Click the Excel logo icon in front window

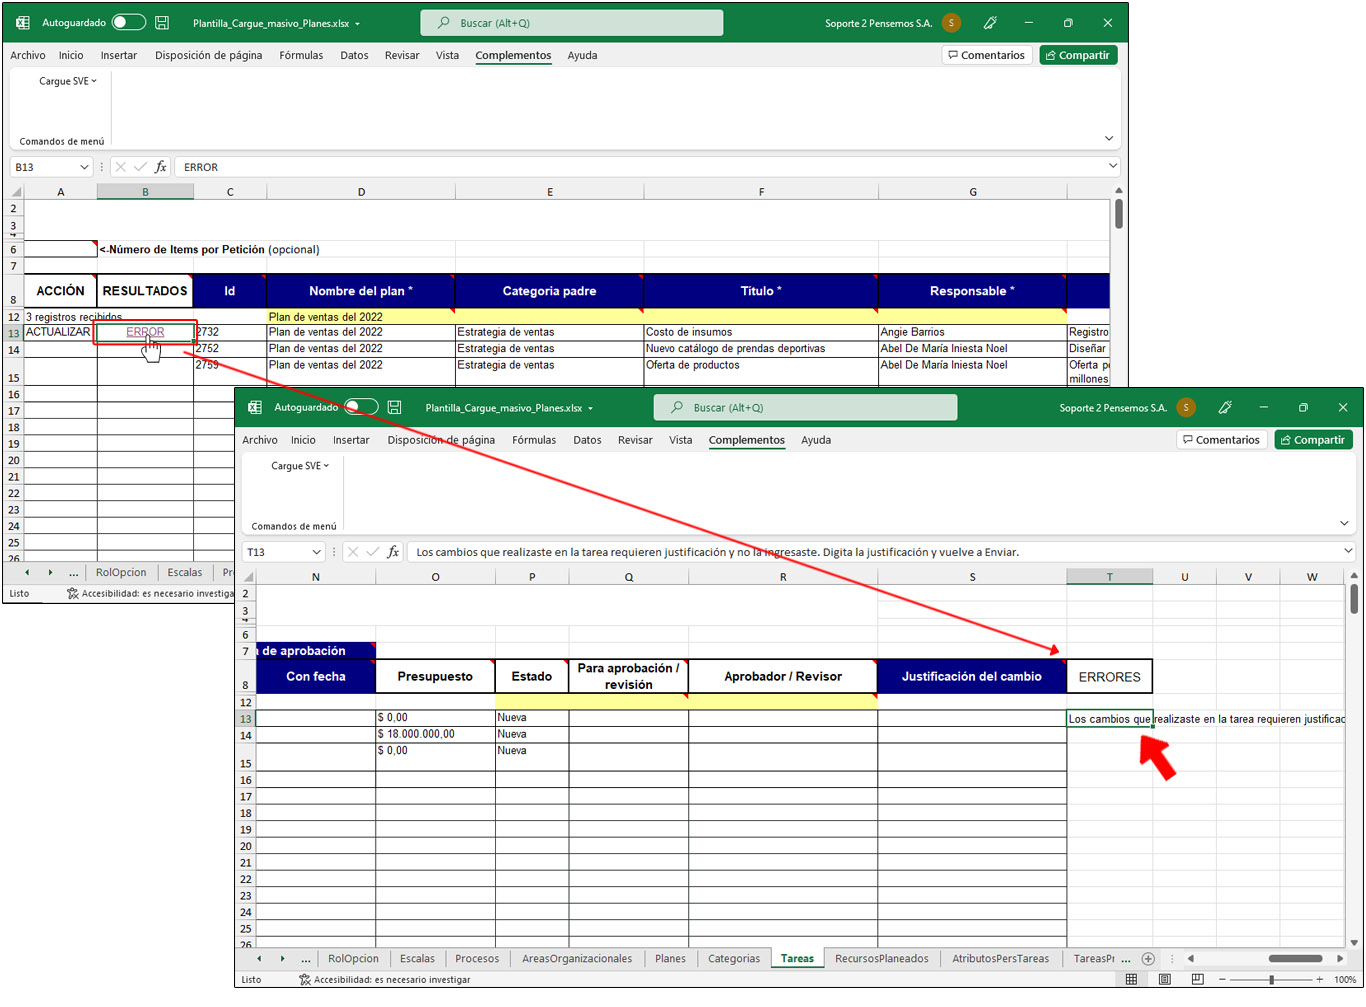click(255, 407)
